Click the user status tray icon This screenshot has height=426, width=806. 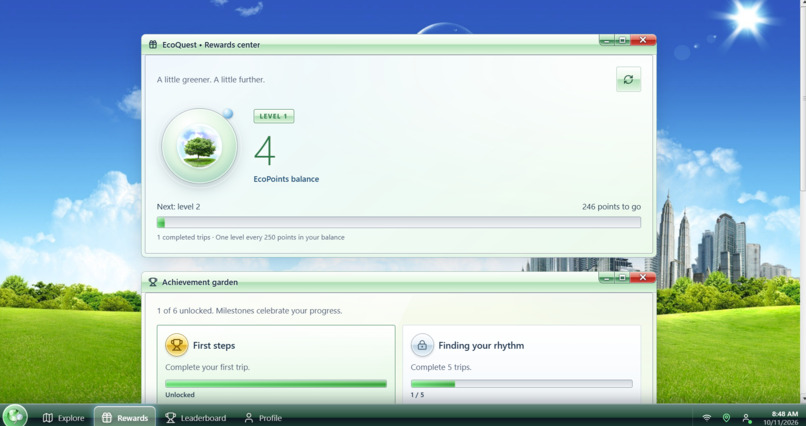[x=746, y=418]
